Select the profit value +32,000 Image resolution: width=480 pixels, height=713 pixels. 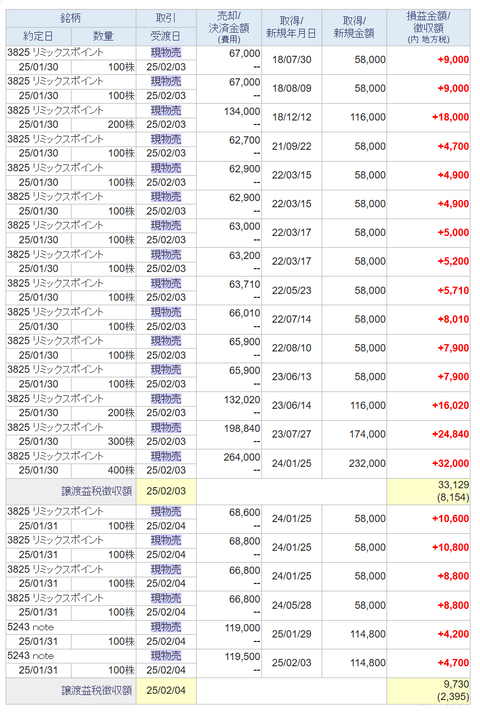pos(450,463)
